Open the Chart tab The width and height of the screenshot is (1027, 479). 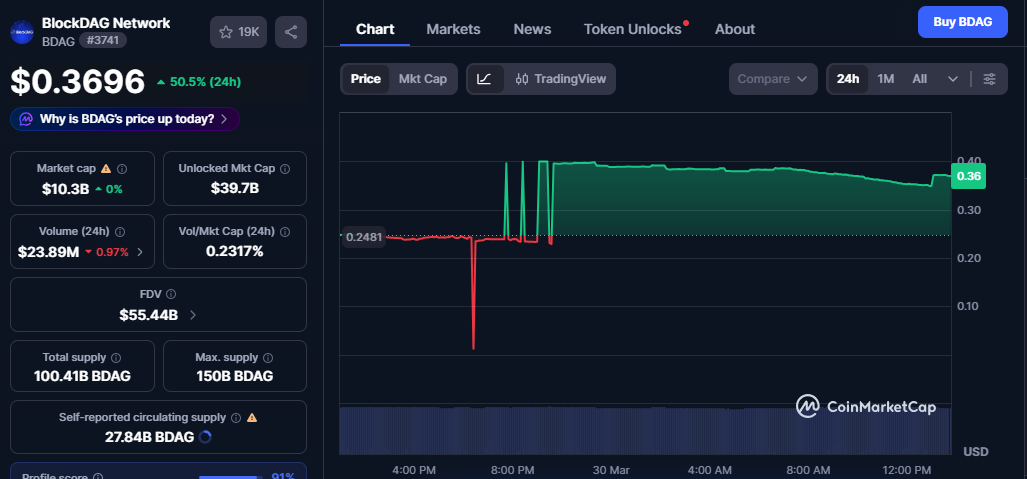[375, 29]
